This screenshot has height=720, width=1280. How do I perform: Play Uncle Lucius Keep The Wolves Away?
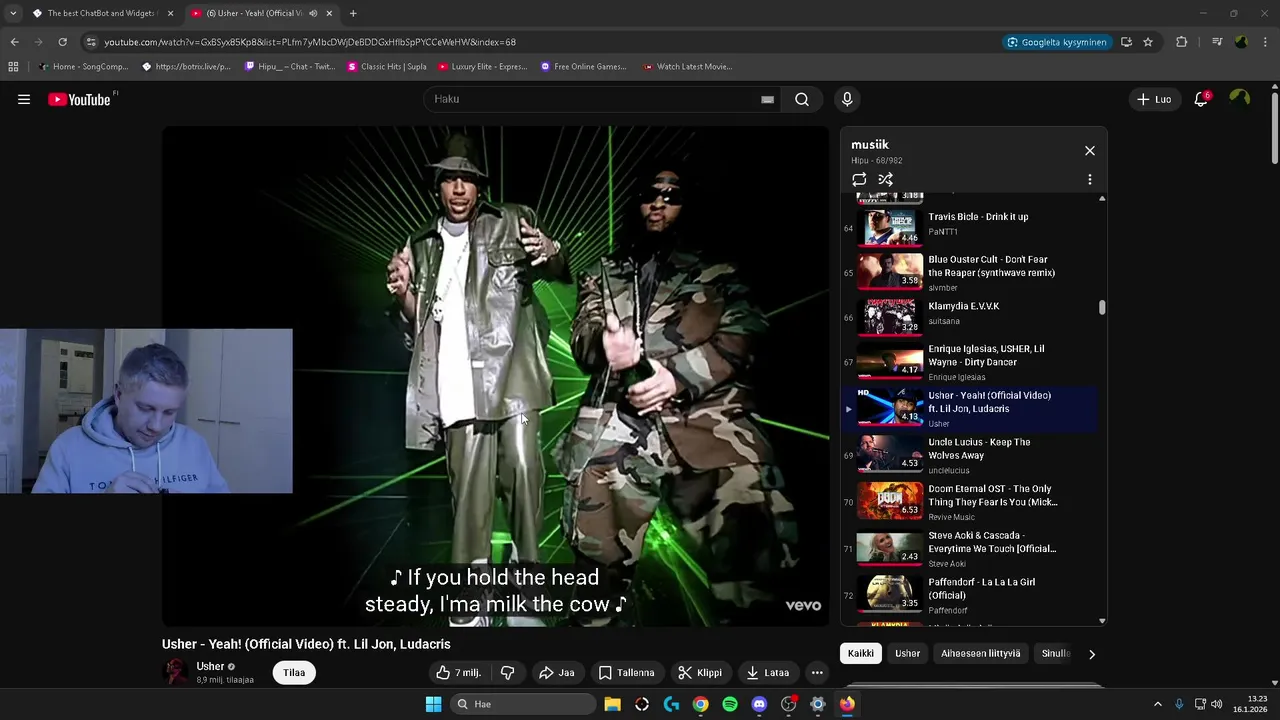[x=969, y=456]
